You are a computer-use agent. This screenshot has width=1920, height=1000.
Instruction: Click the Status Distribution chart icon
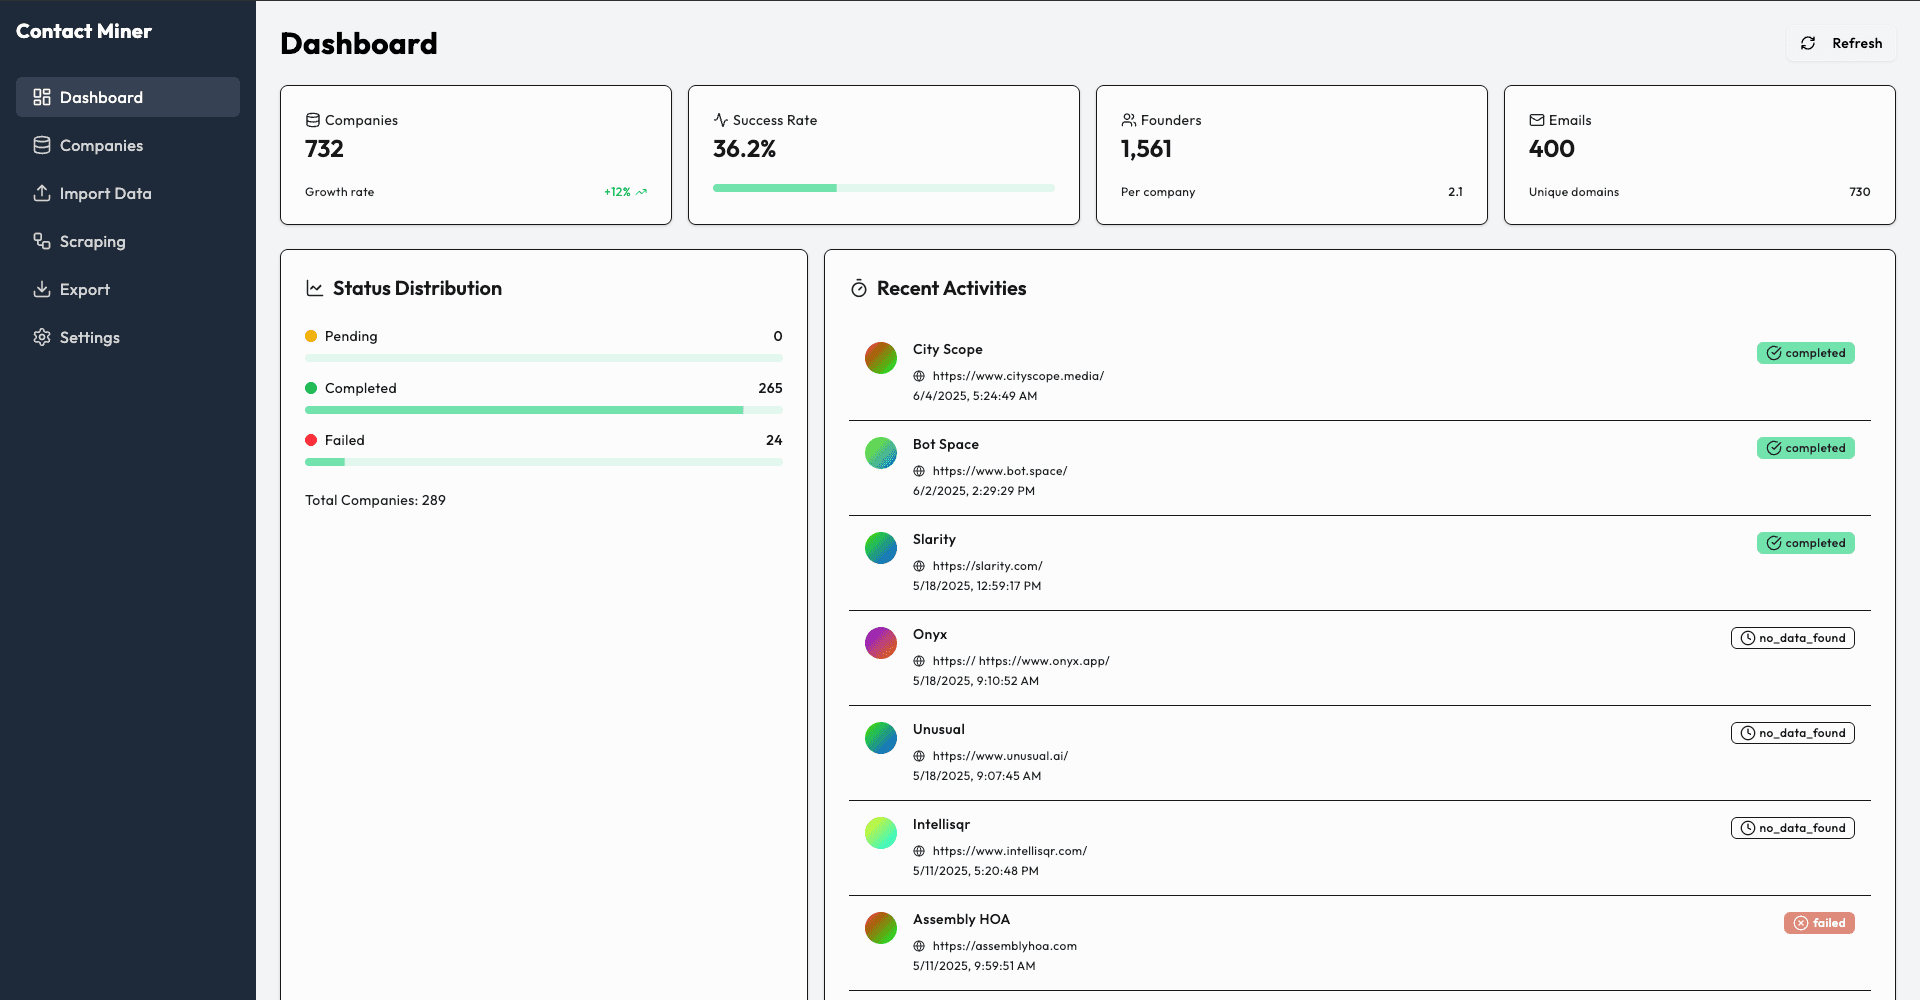[314, 288]
